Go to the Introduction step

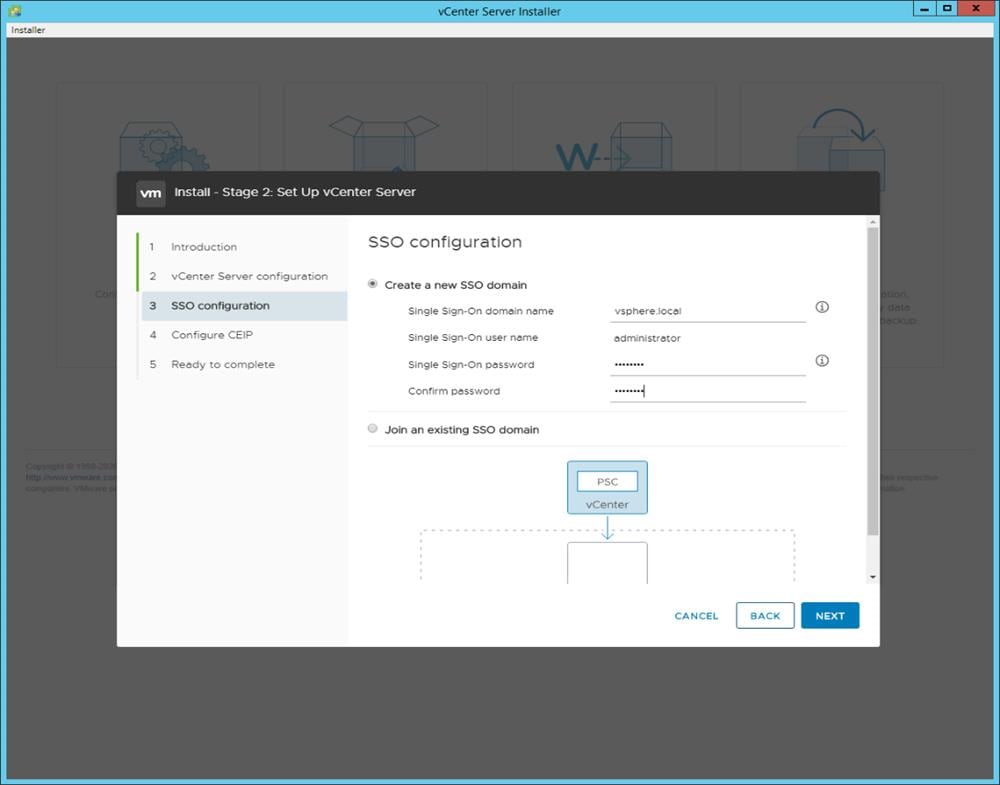204,247
